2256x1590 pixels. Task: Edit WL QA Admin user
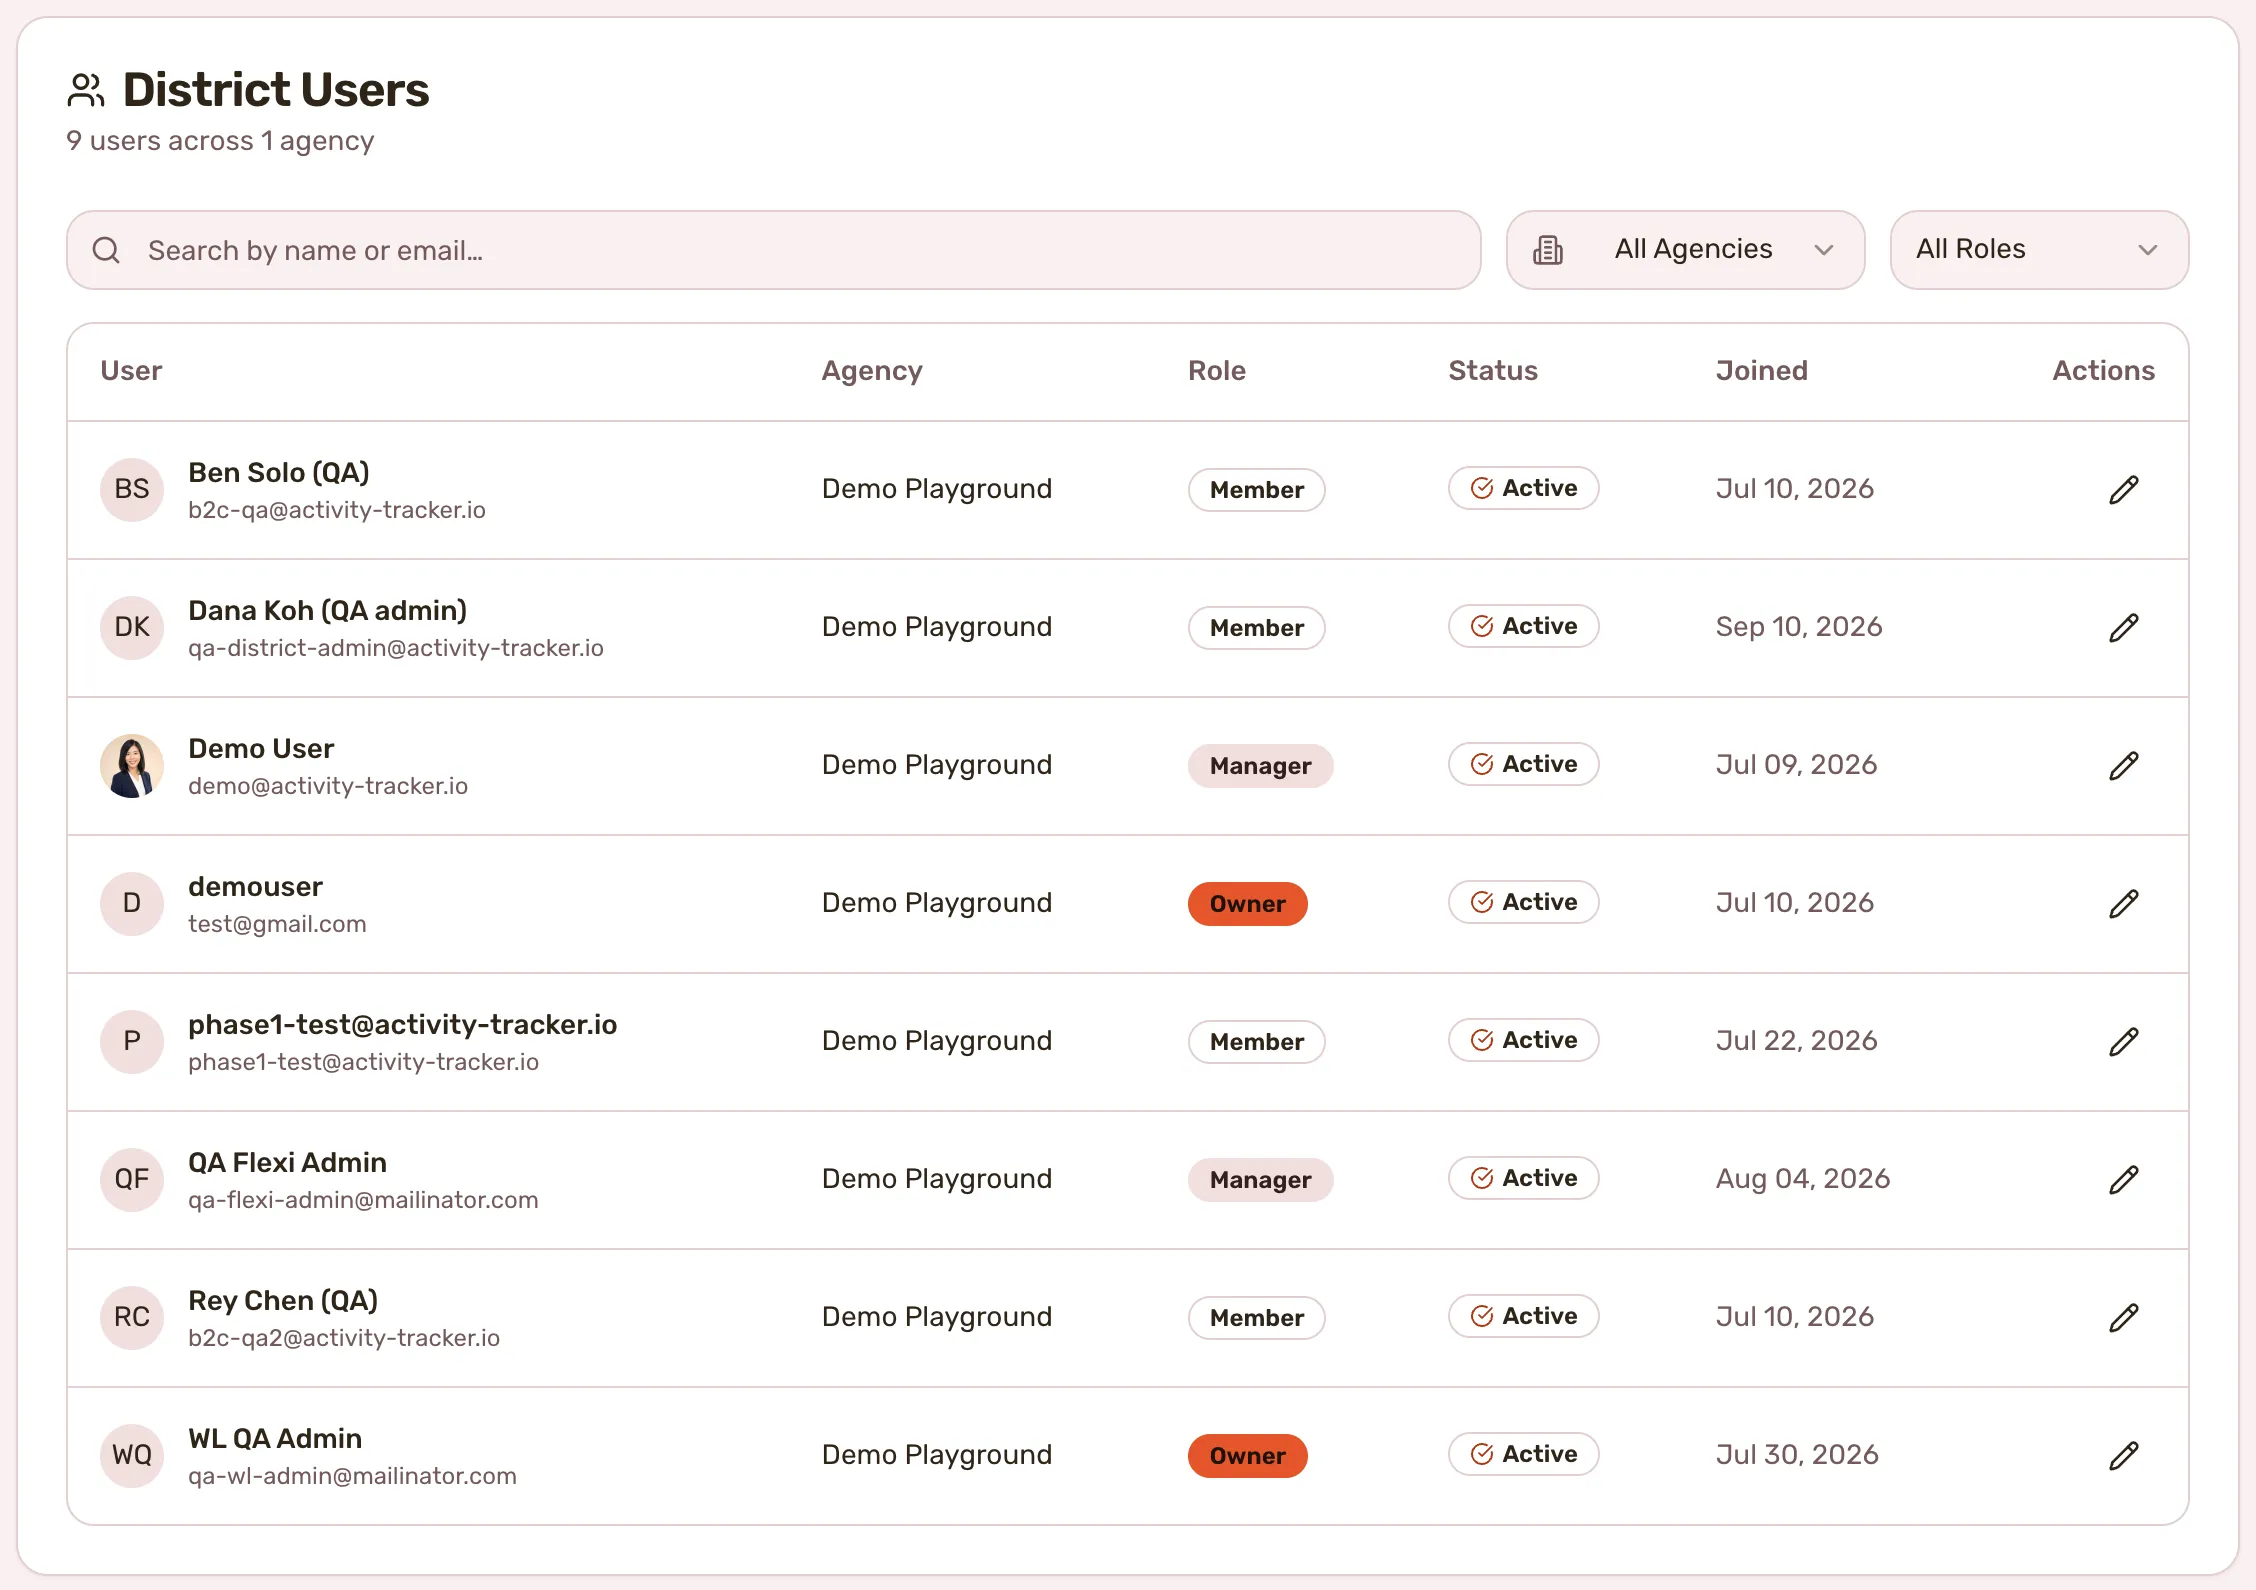(x=2124, y=1456)
